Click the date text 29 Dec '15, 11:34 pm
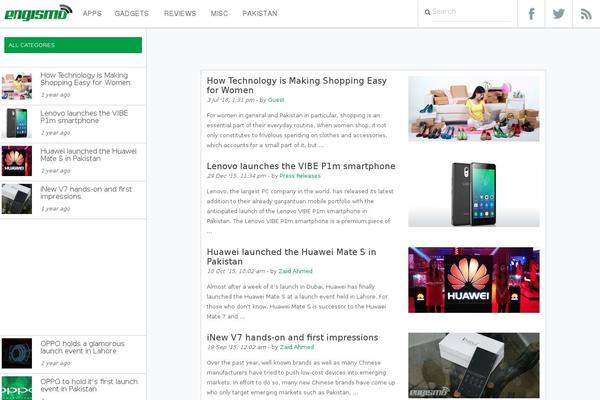This screenshot has height=400, width=600. coord(236,176)
